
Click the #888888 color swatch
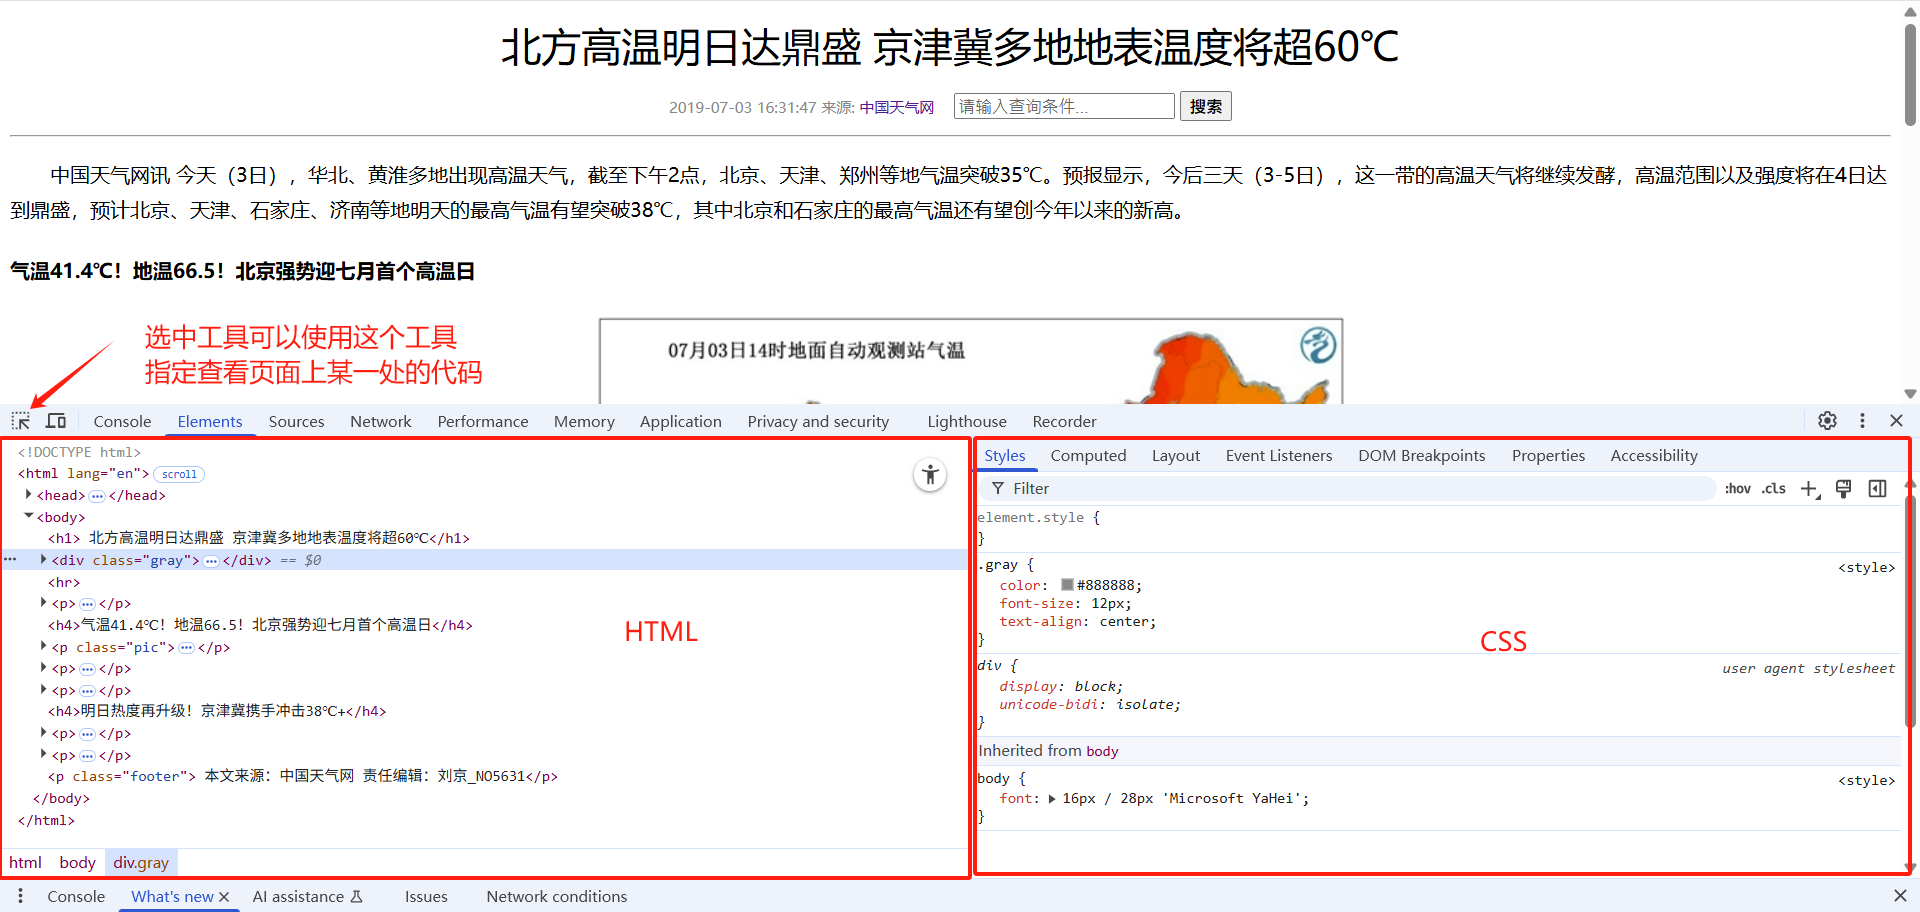click(1067, 585)
